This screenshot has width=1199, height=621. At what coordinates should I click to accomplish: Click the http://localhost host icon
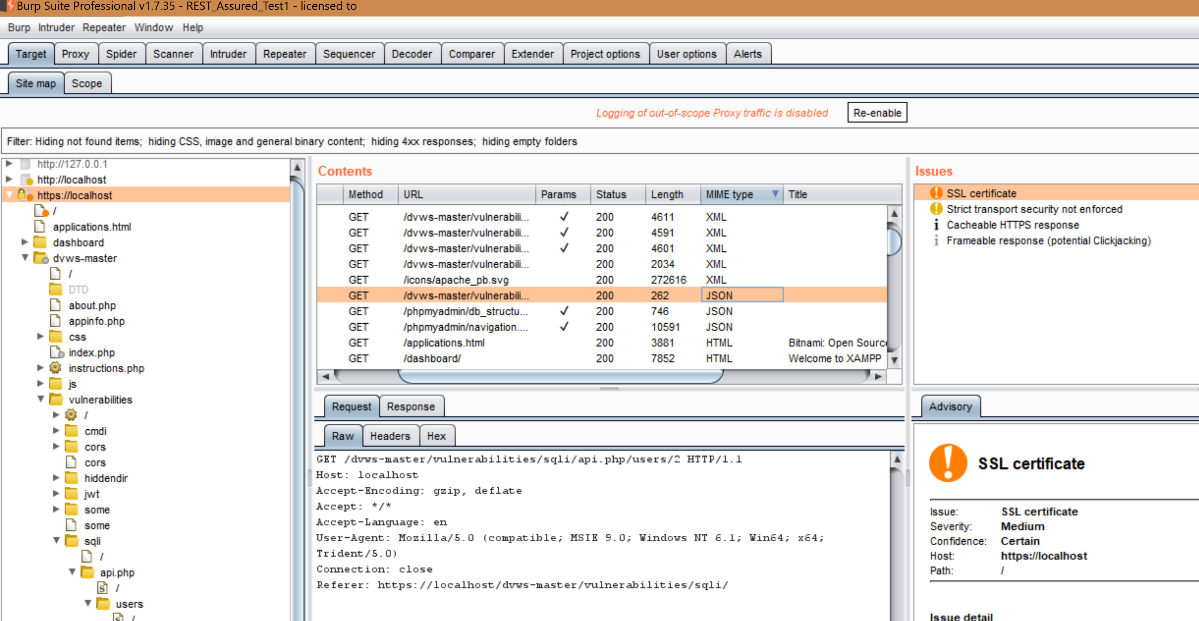point(25,180)
